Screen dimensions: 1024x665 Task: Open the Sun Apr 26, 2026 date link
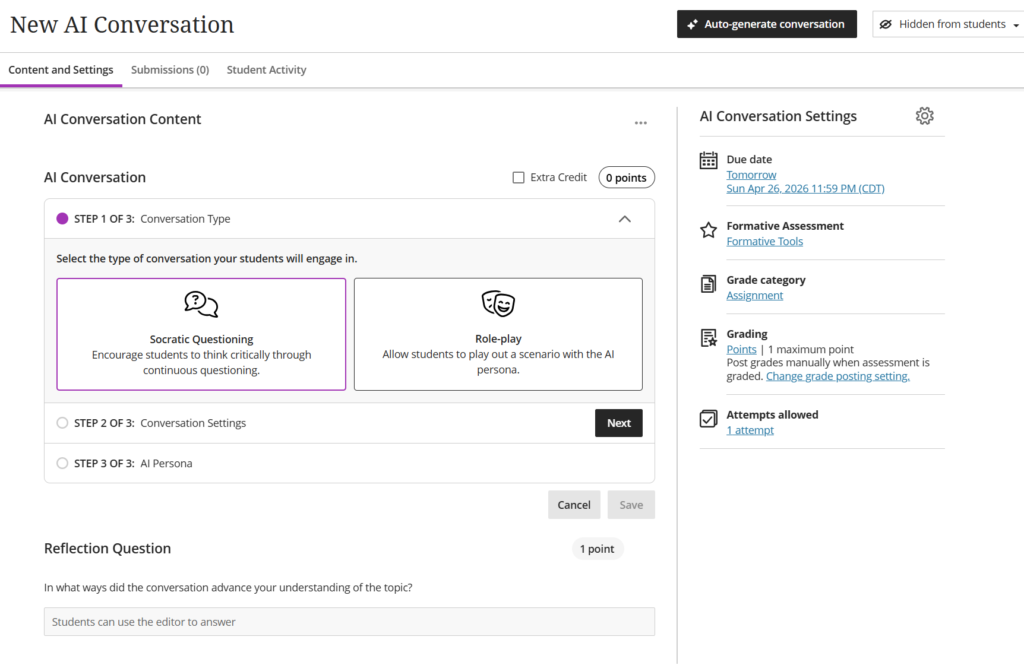pos(805,189)
